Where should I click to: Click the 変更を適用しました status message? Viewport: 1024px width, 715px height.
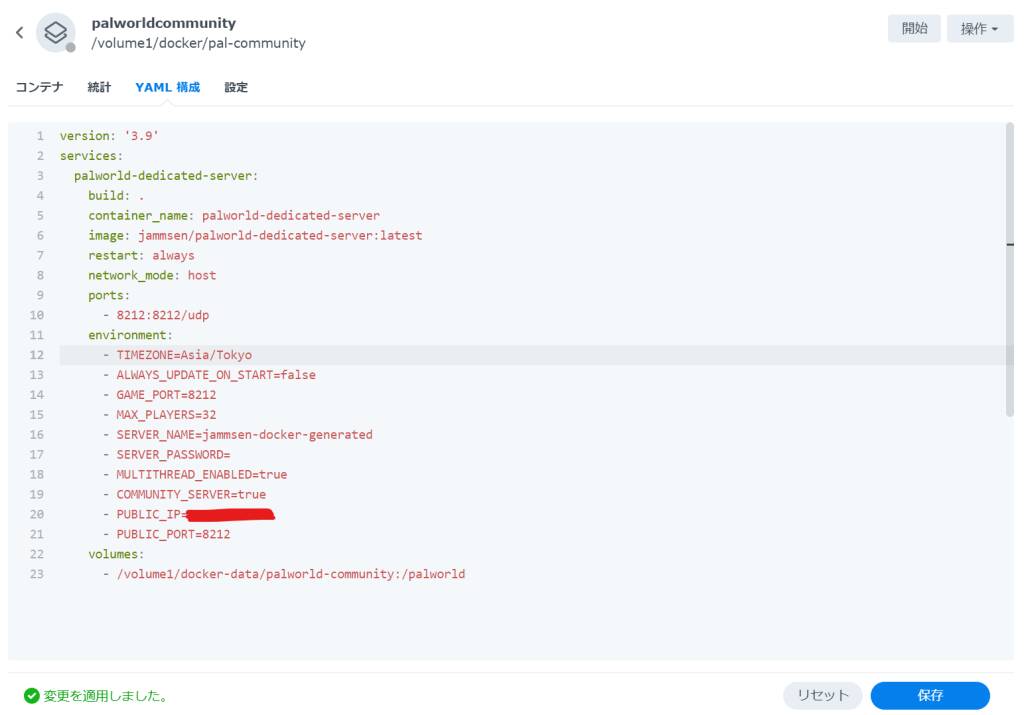point(105,695)
